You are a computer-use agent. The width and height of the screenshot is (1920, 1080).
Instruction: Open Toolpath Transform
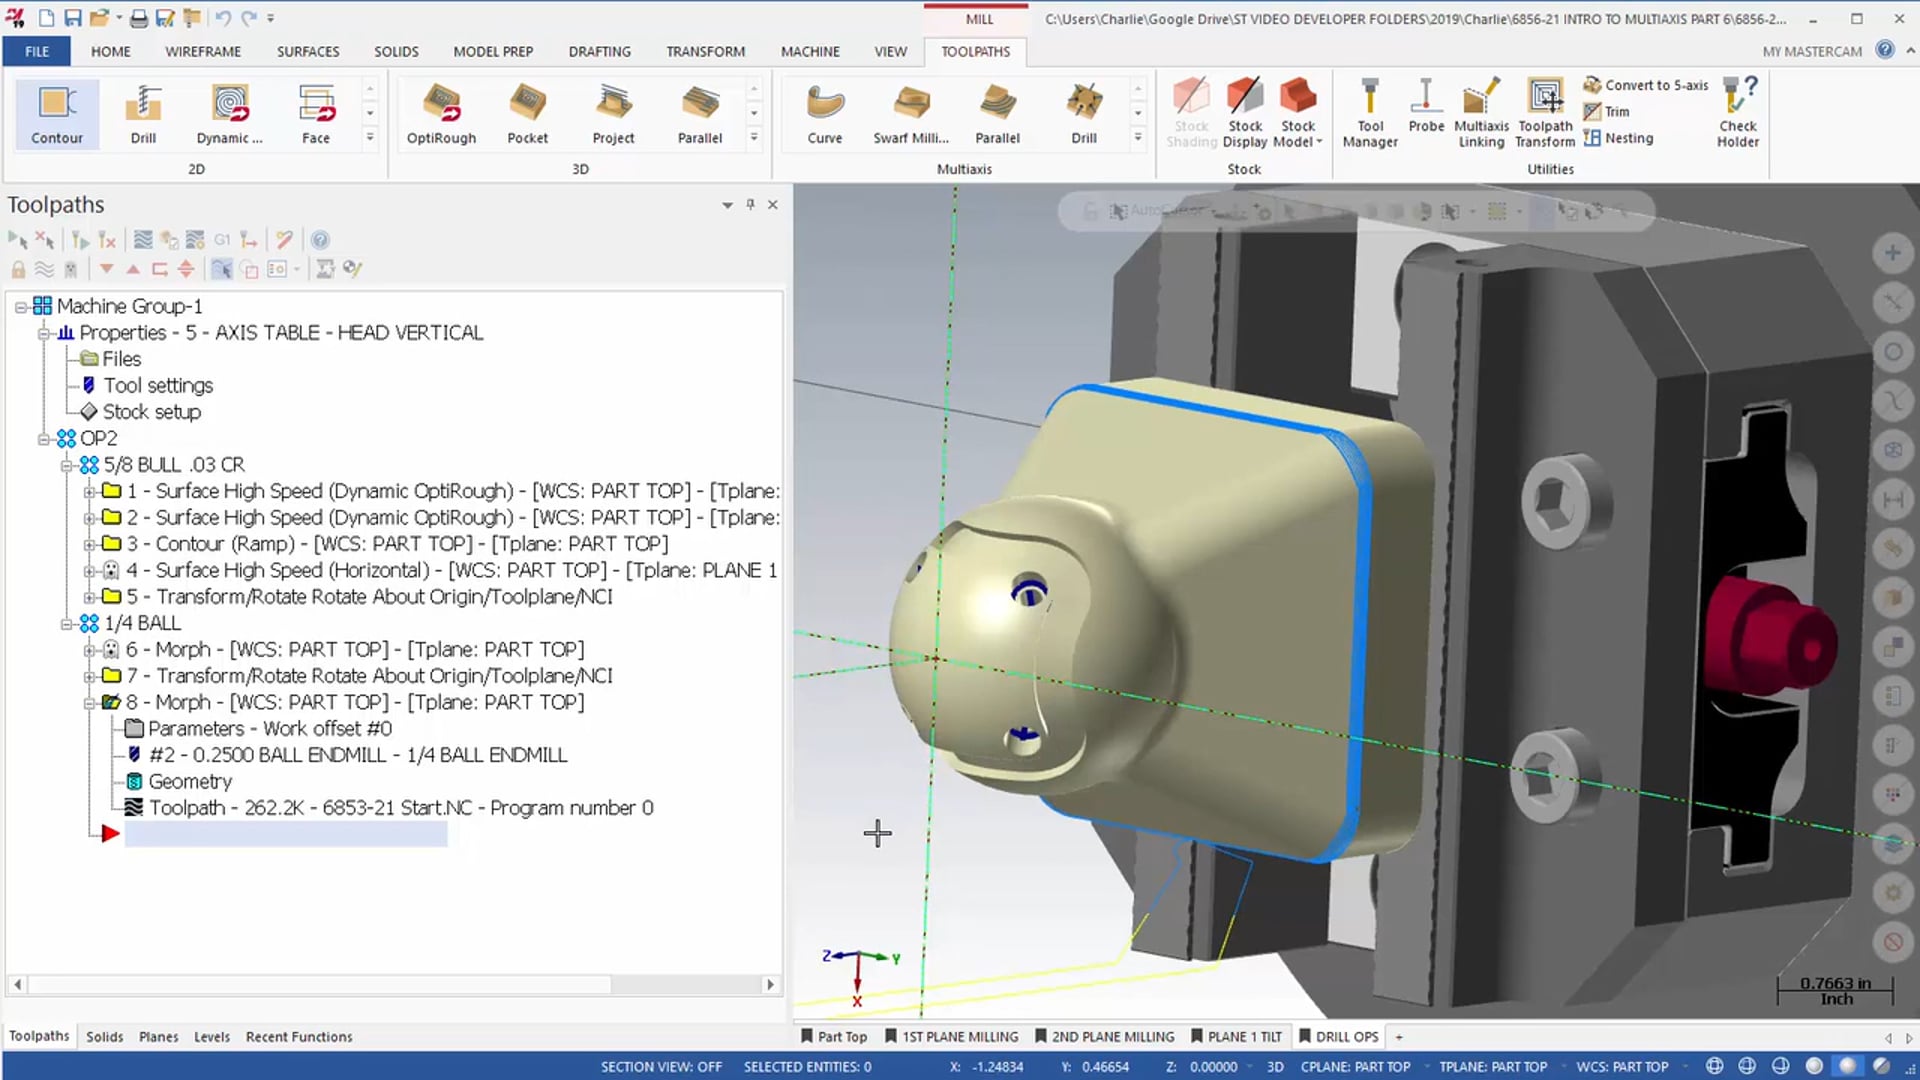pos(1545,113)
